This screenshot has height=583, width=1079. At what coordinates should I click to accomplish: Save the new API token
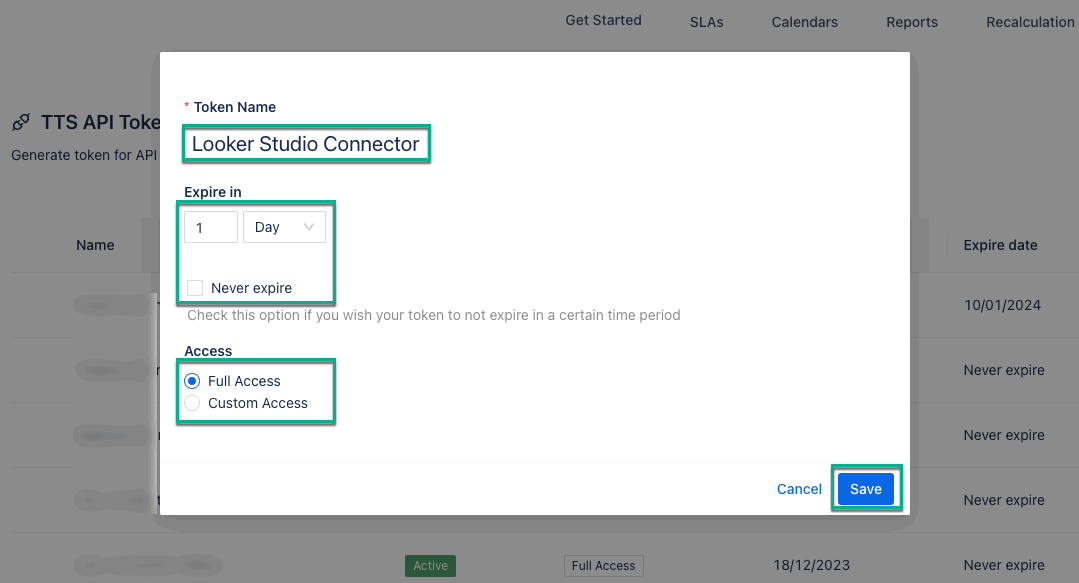(x=865, y=489)
